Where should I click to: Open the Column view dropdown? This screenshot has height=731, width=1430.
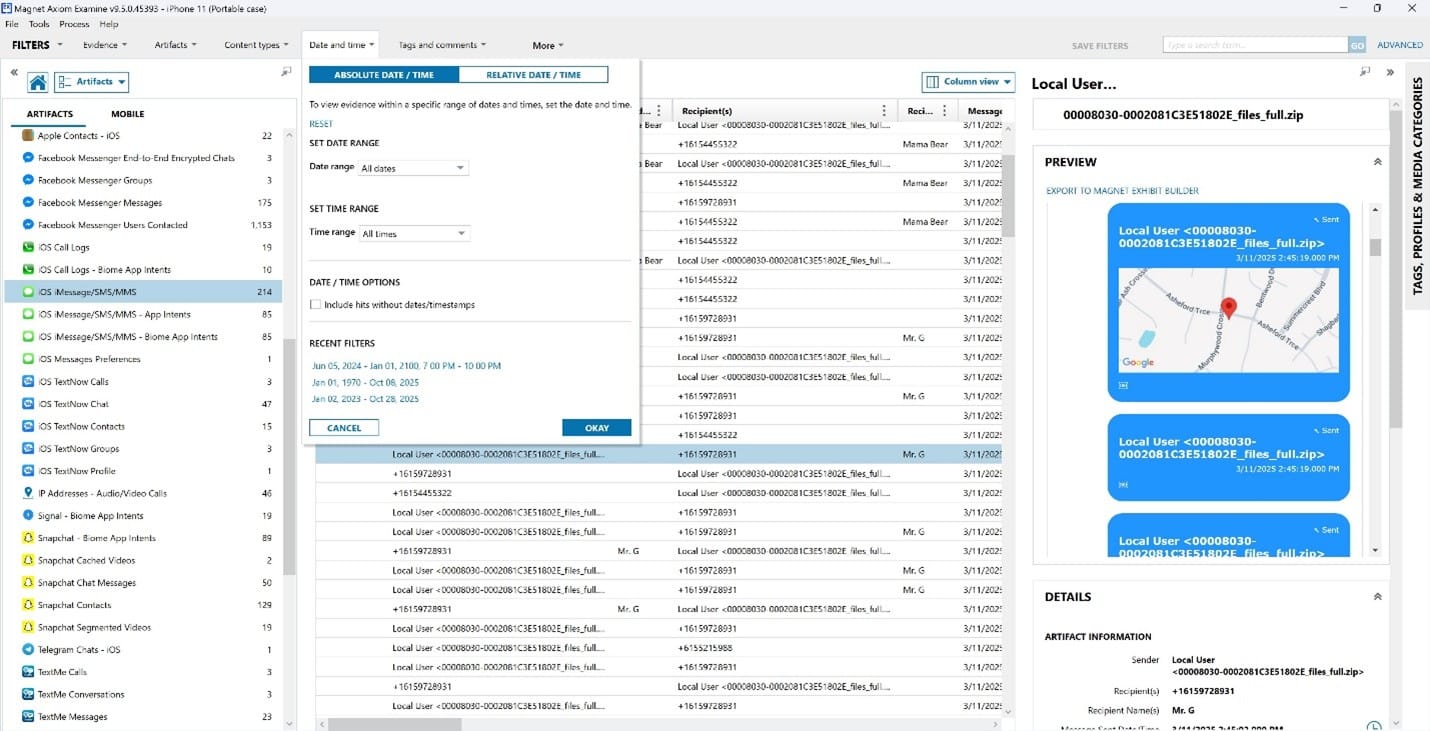click(x=967, y=81)
